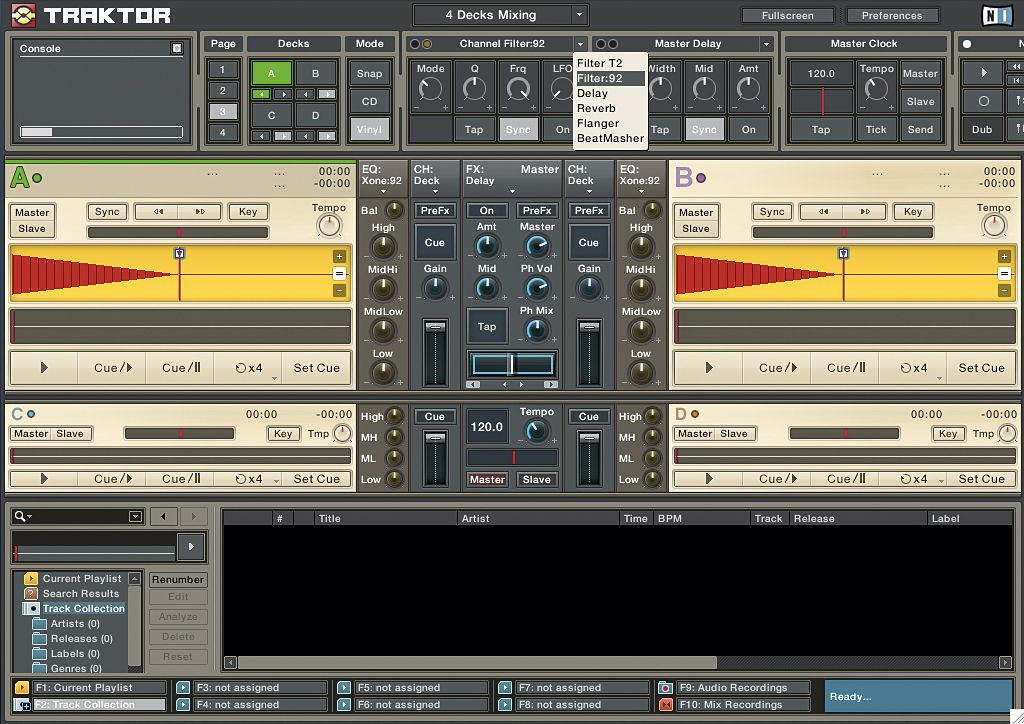Click the Preferences button
The image size is (1024, 724).
click(890, 15)
